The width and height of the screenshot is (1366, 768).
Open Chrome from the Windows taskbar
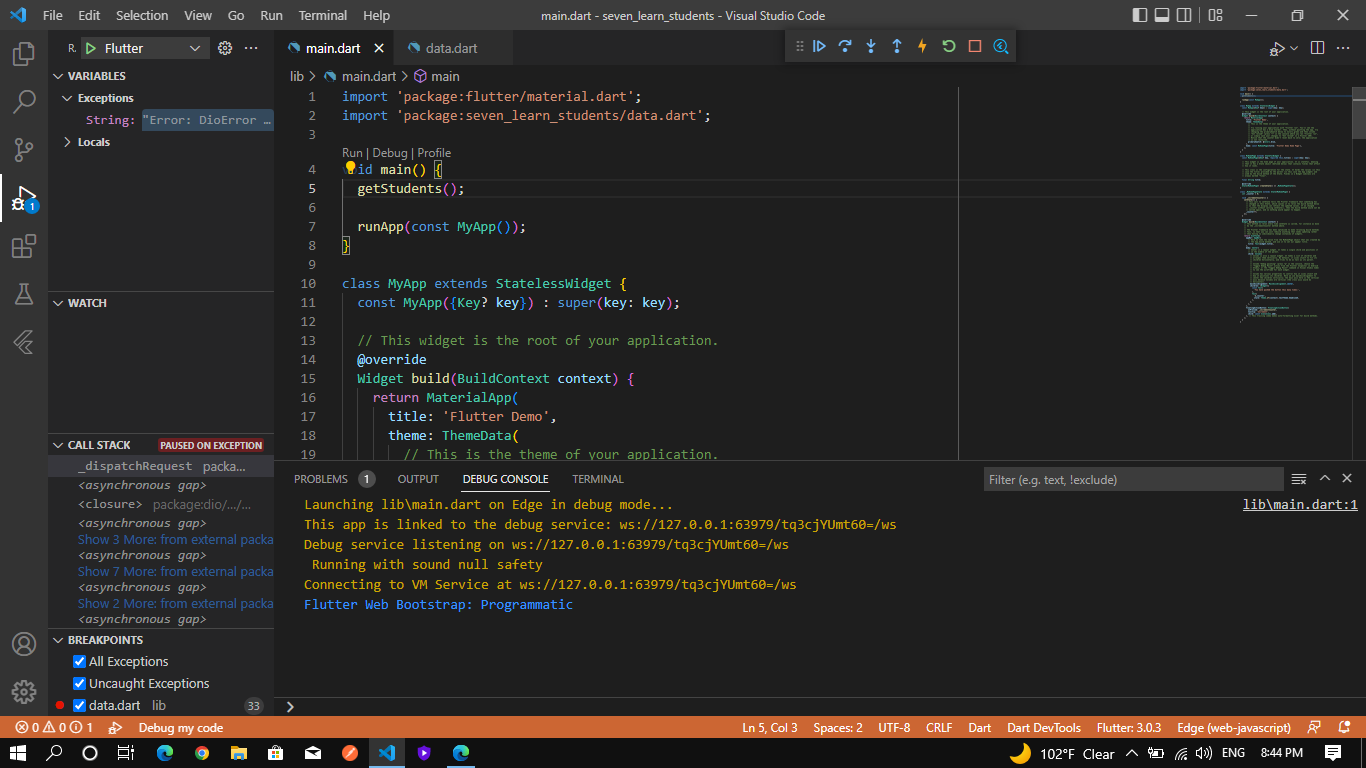click(202, 753)
